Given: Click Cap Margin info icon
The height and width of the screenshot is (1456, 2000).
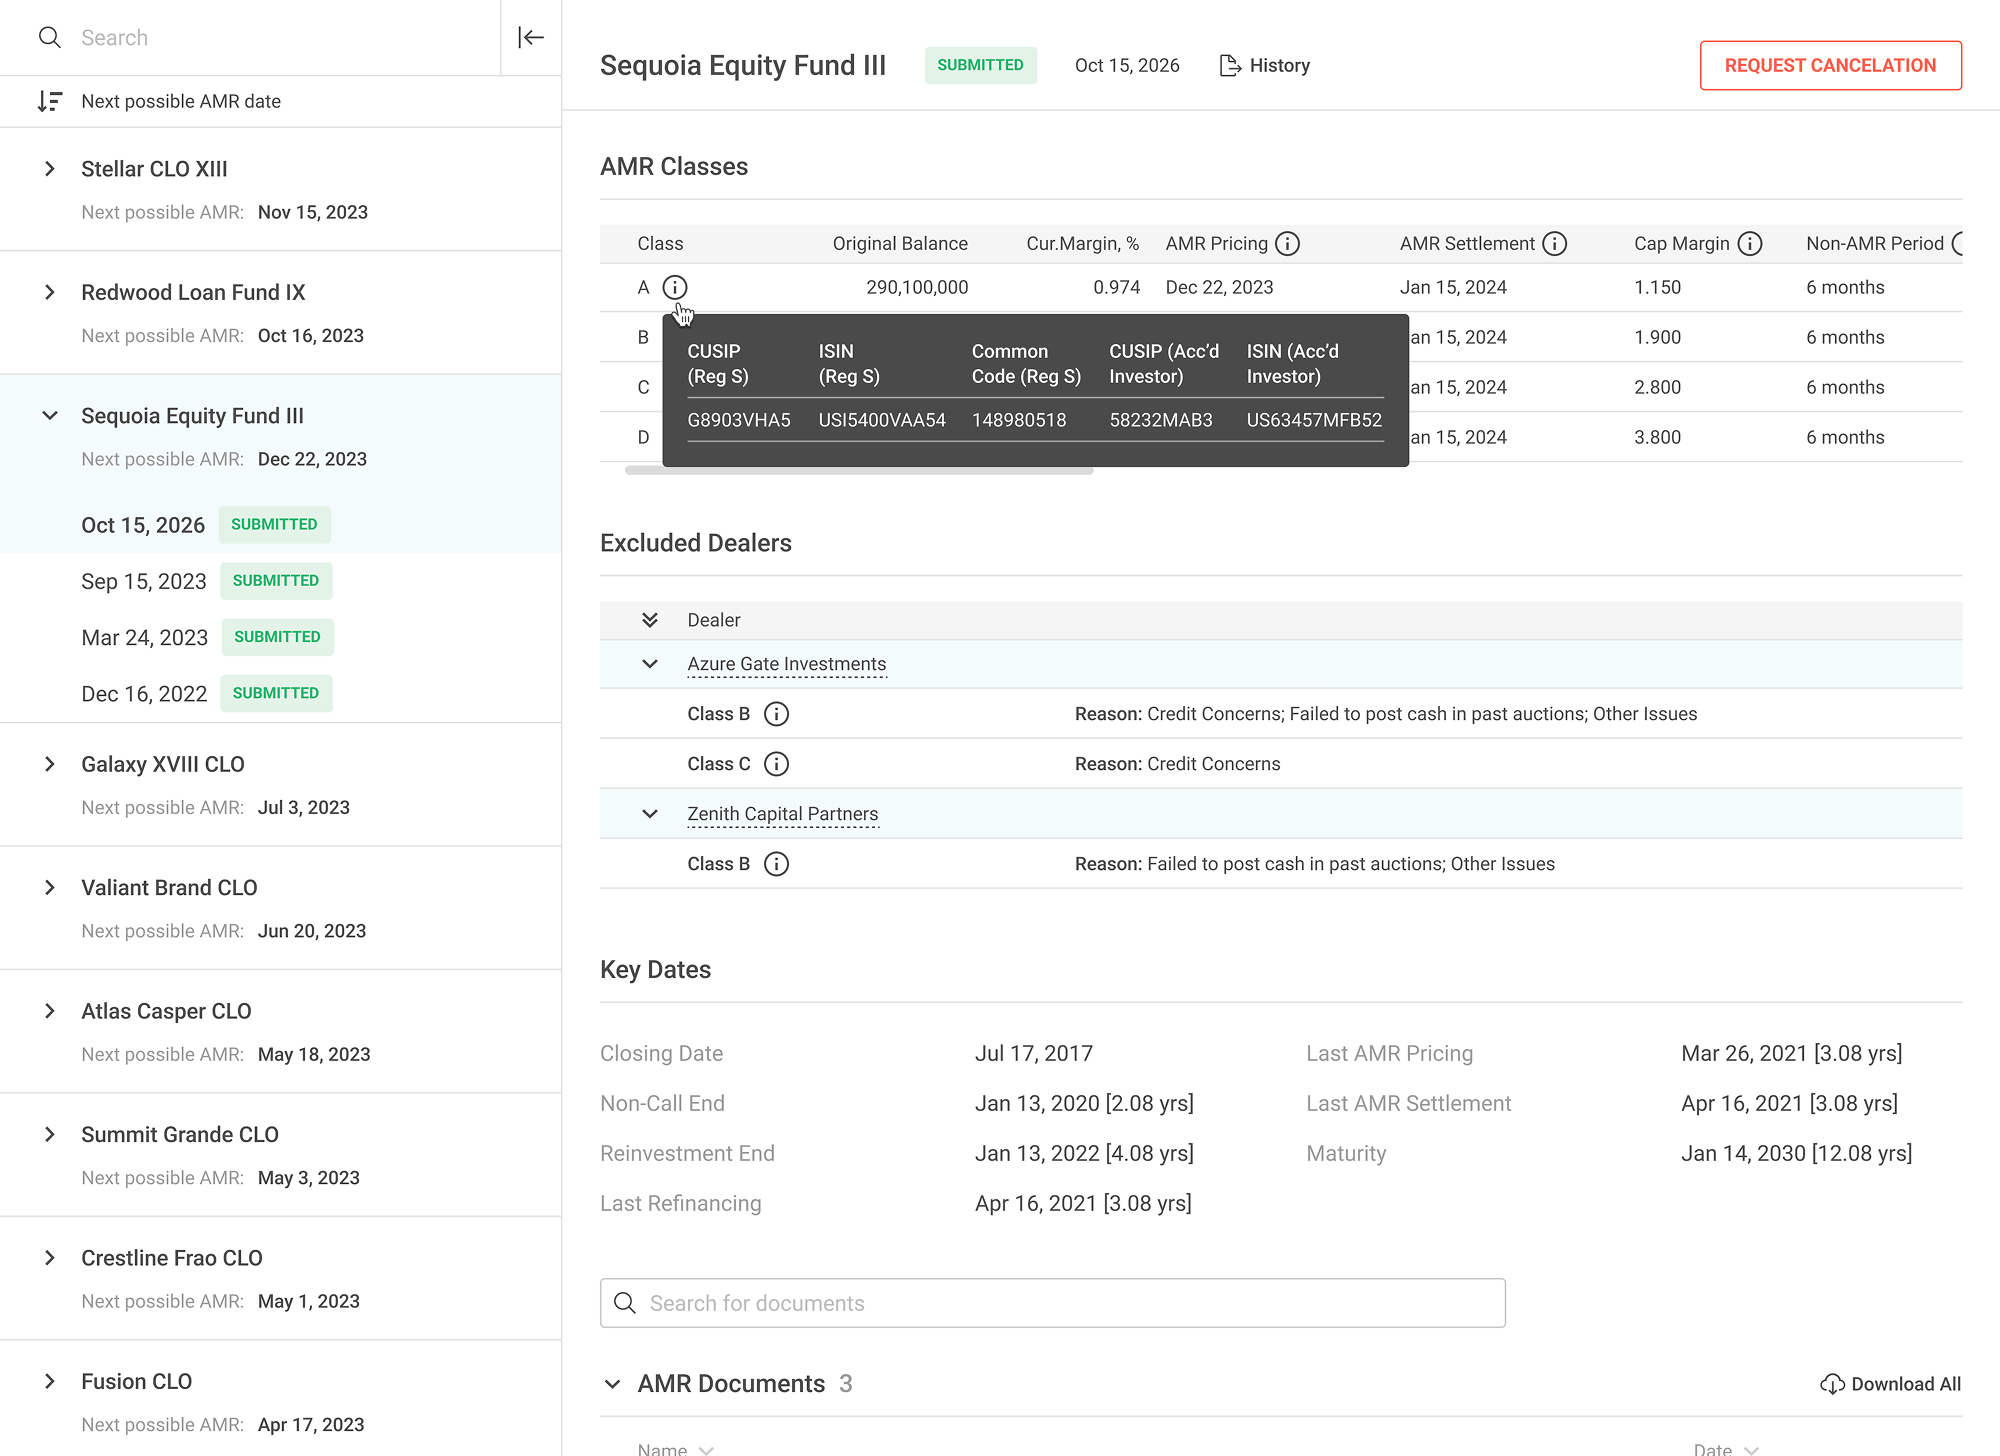Looking at the screenshot, I should 1750,244.
